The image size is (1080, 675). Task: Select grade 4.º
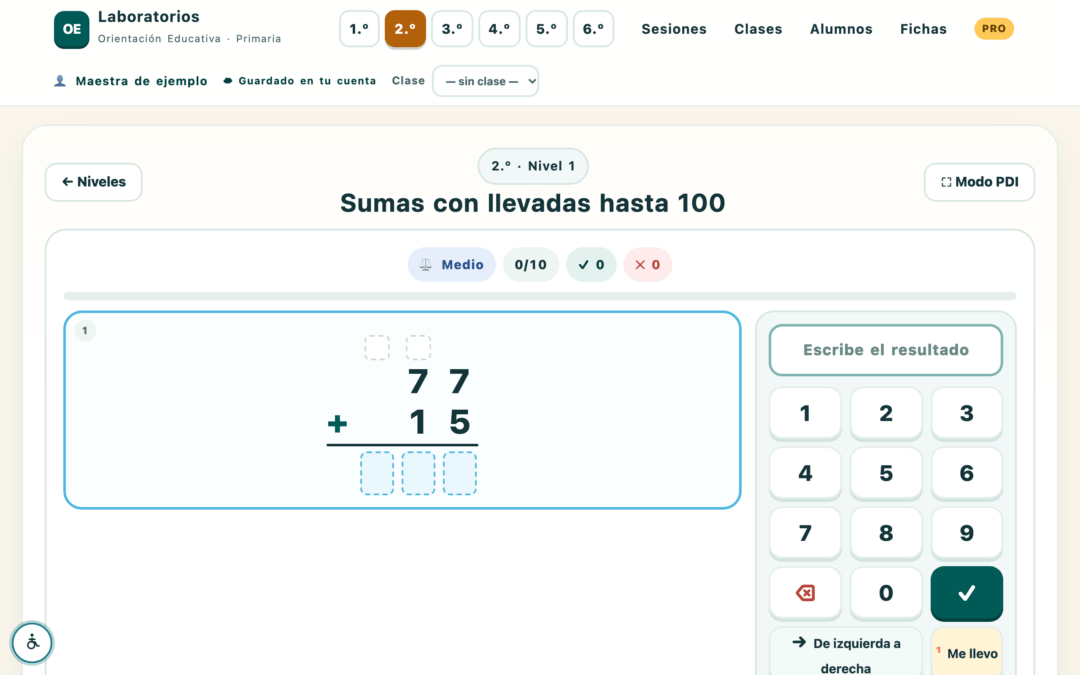tap(499, 29)
